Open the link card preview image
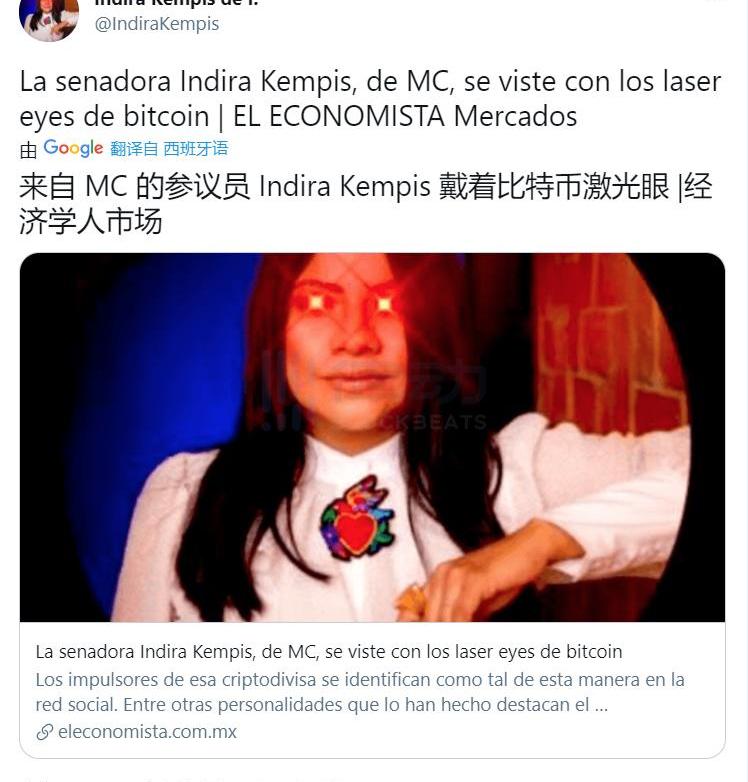The width and height of the screenshot is (748, 782). [x=372, y=437]
